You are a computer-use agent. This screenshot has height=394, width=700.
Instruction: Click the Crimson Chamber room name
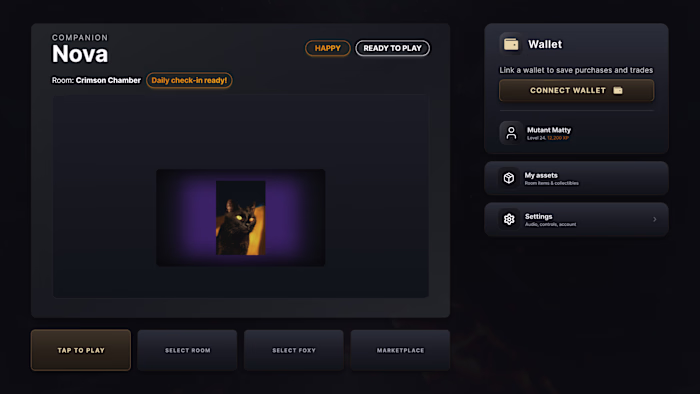pyautogui.click(x=108, y=80)
